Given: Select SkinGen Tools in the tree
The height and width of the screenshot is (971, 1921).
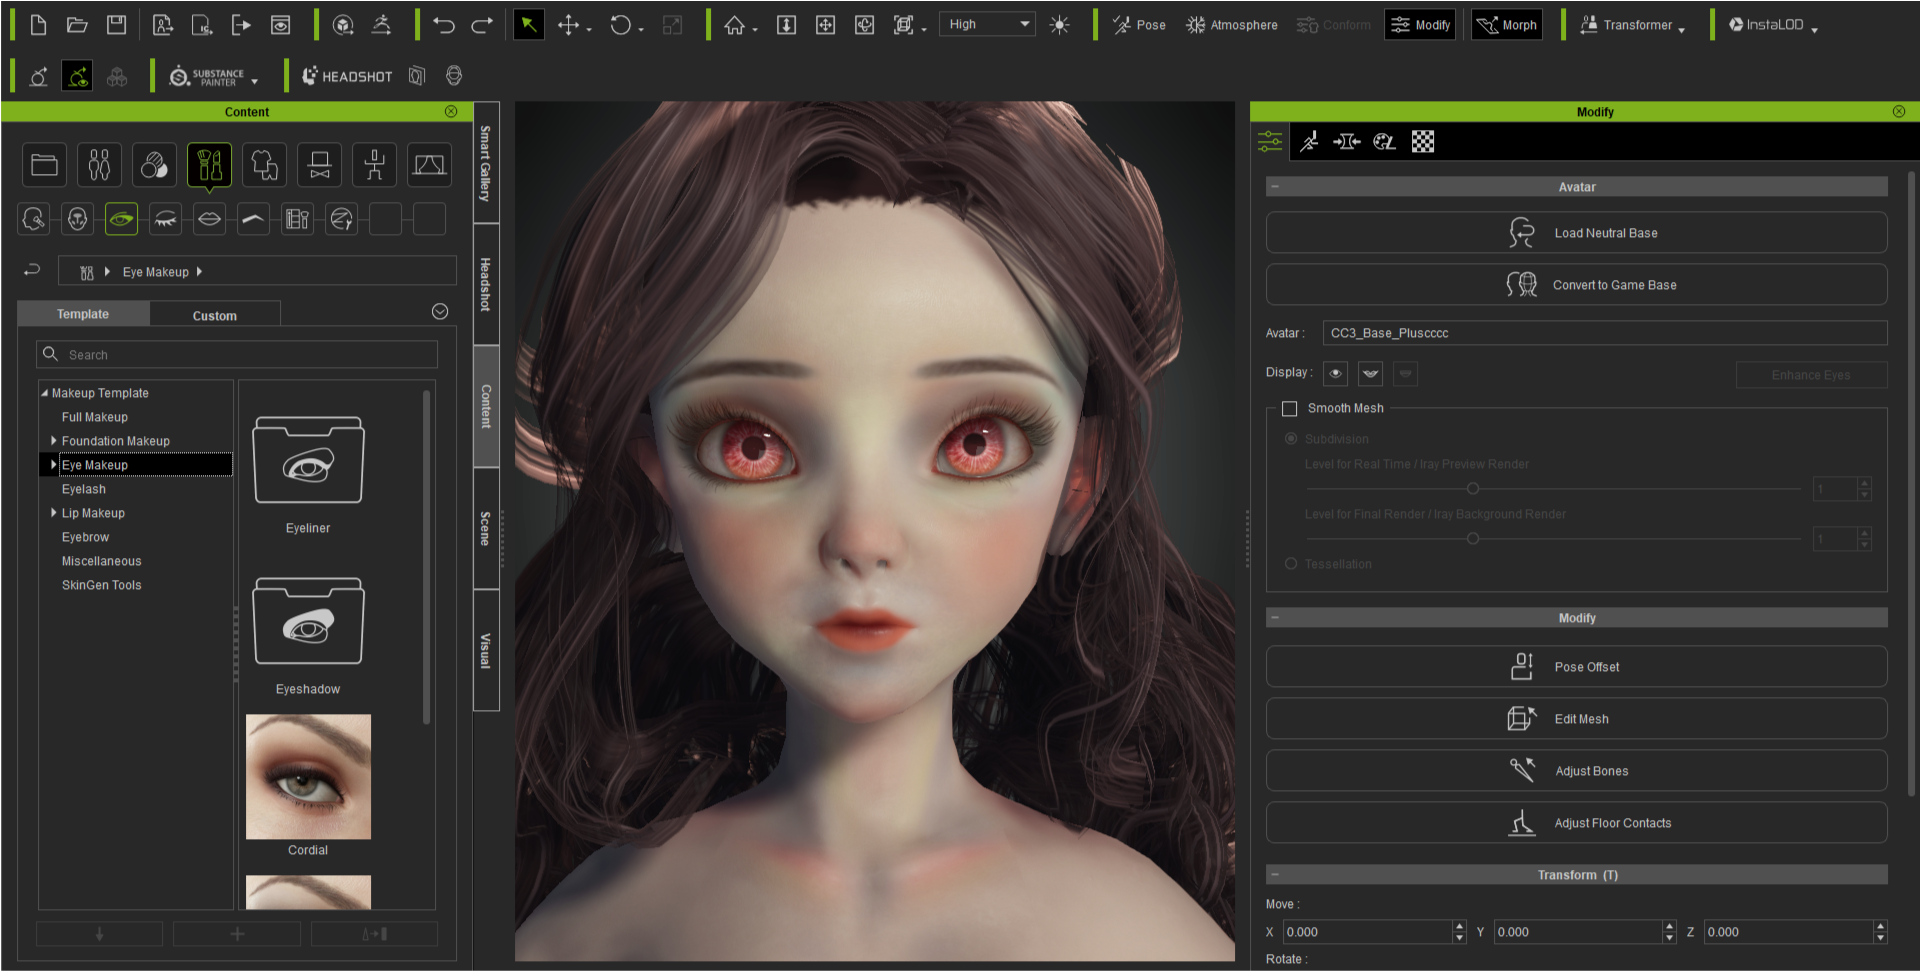Looking at the screenshot, I should click(102, 585).
